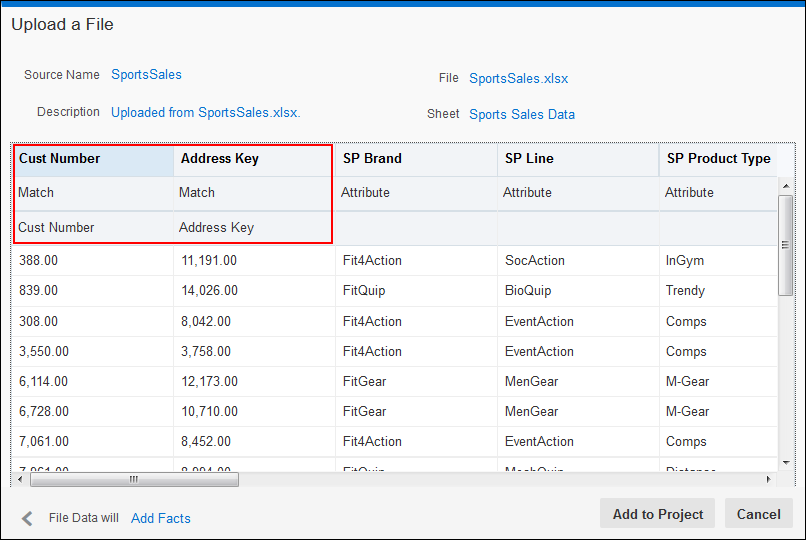Screen dimensions: 806x540
Task: Click the horizontal scrollbar right arrow
Action: (769, 479)
